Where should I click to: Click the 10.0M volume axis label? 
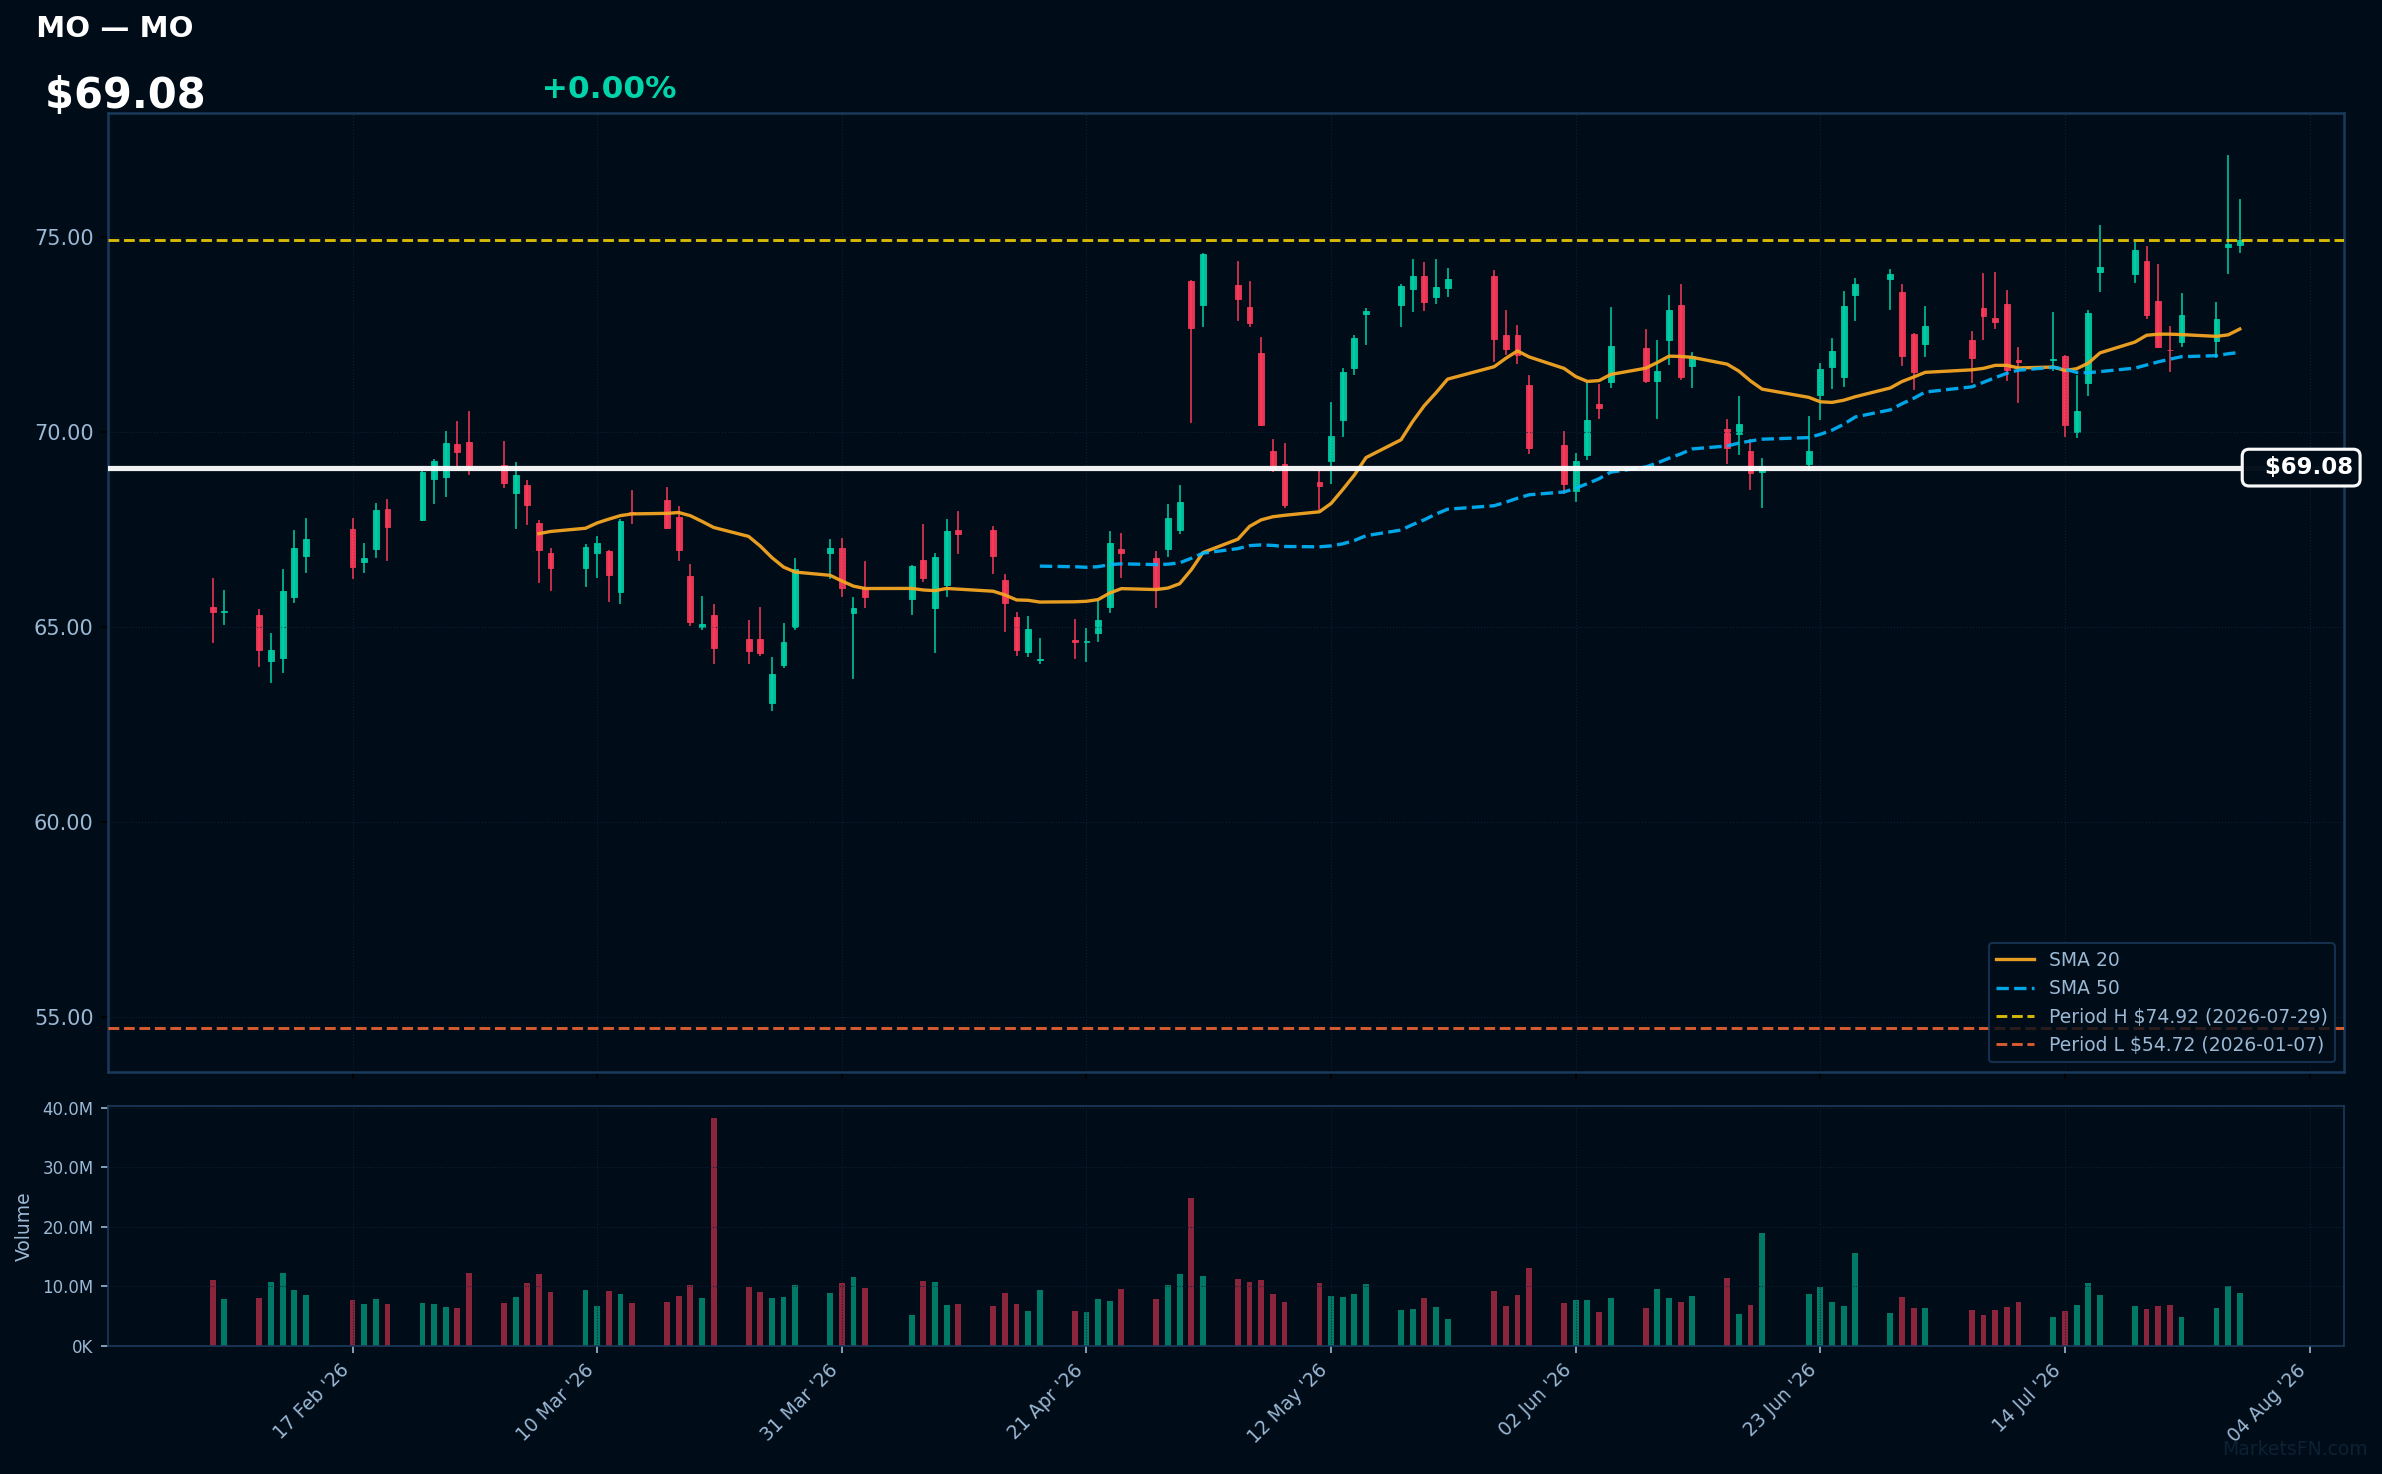tap(68, 1287)
